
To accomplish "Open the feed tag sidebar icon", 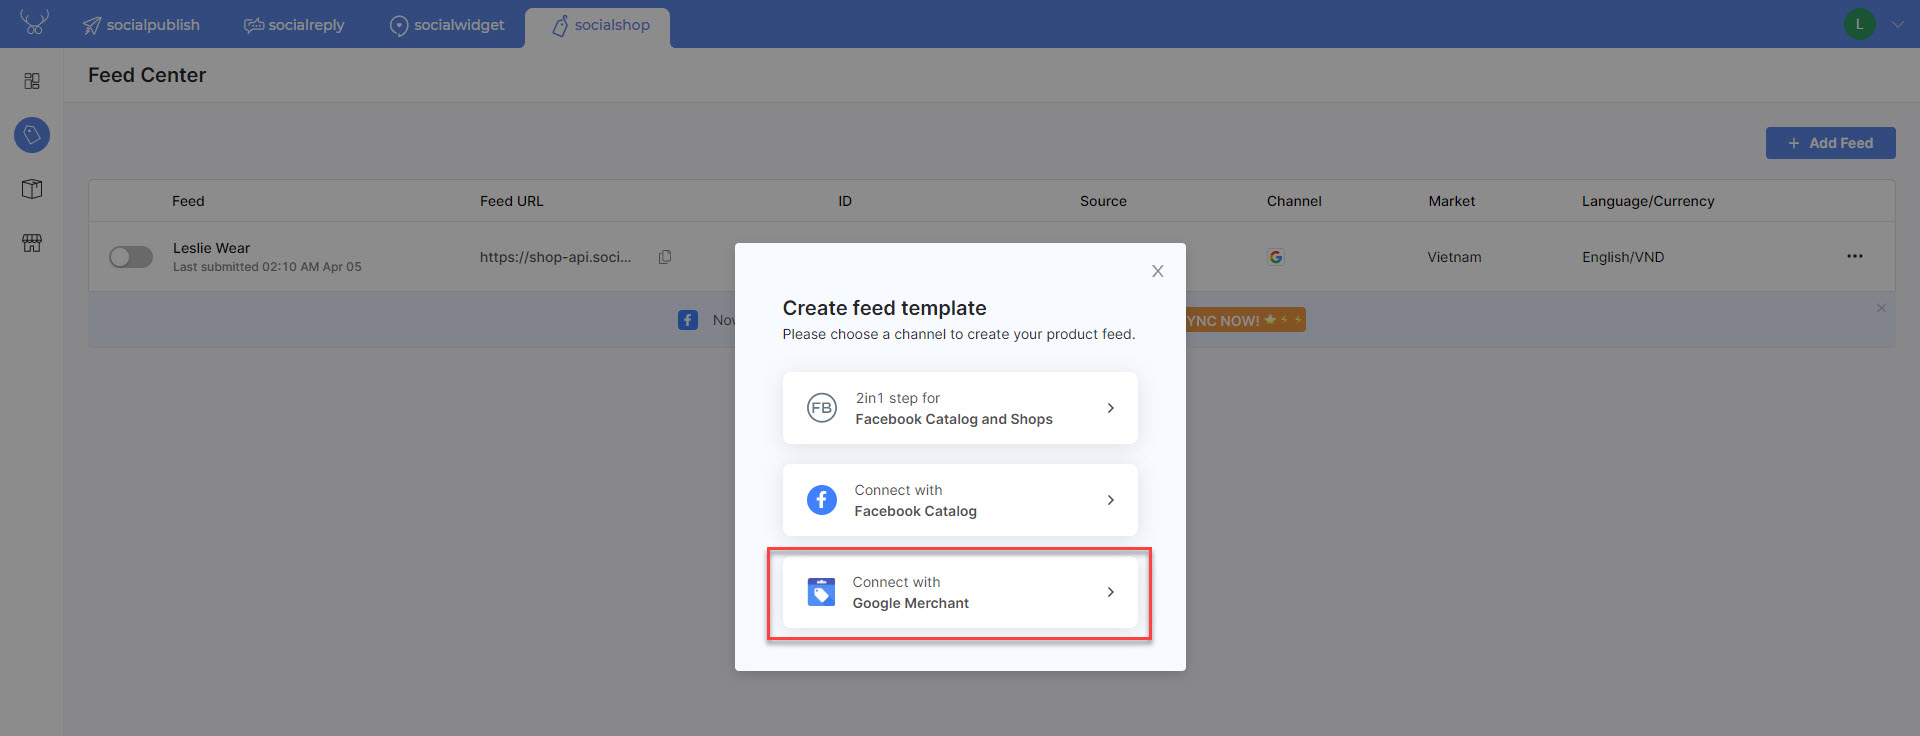I will coord(32,135).
